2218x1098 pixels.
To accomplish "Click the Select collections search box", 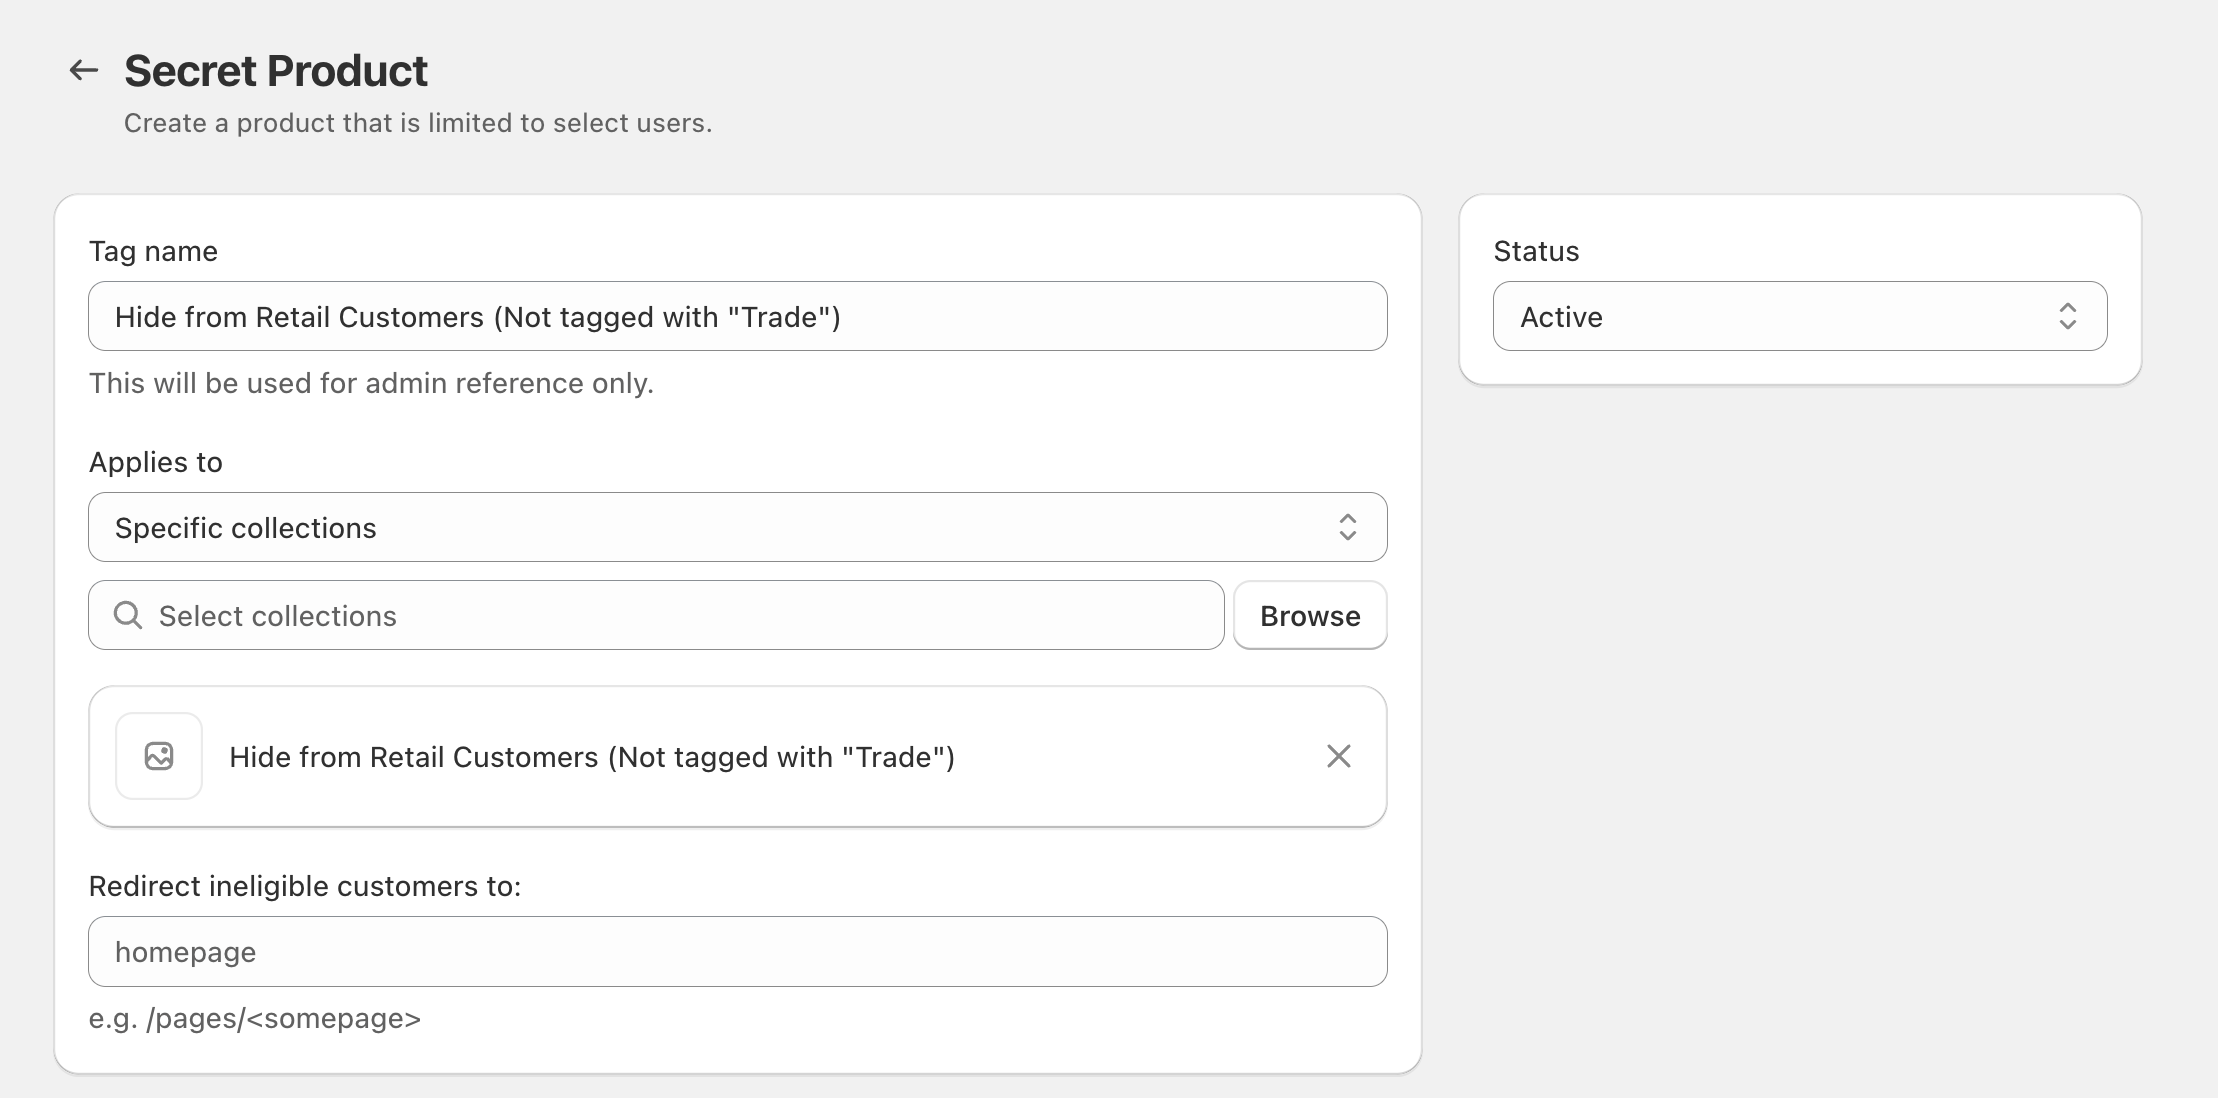I will coord(655,615).
